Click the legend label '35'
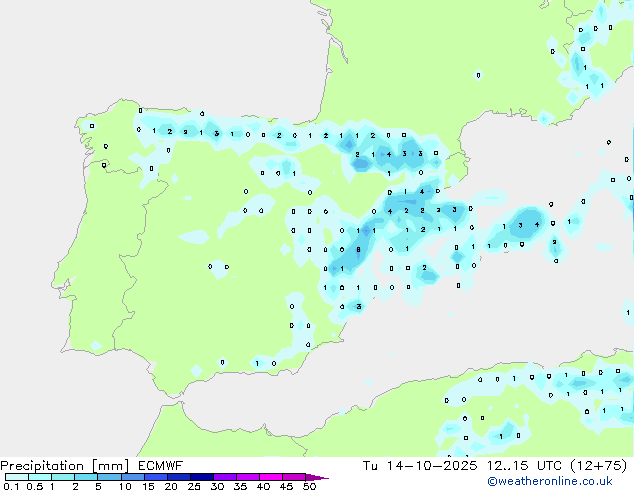Viewport: 634px width, 490px height. tap(240, 486)
